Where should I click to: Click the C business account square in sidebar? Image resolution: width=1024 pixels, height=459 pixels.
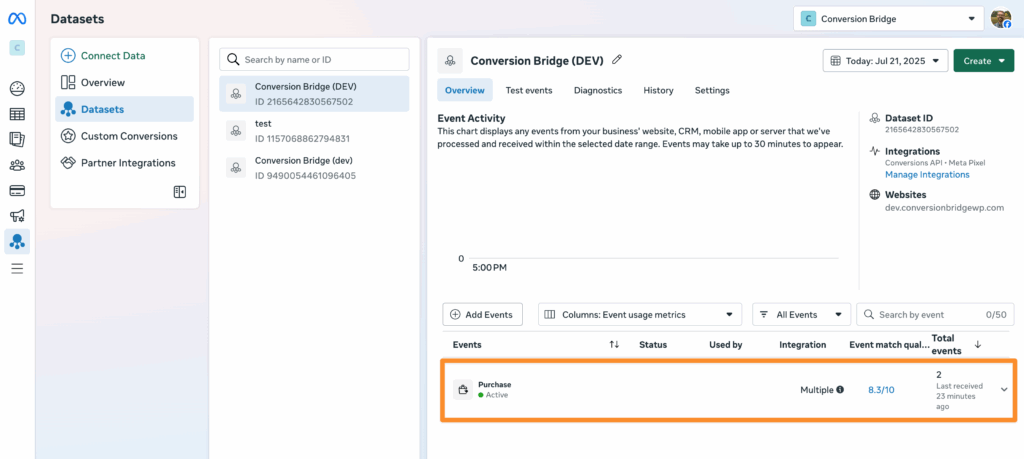[x=17, y=48]
